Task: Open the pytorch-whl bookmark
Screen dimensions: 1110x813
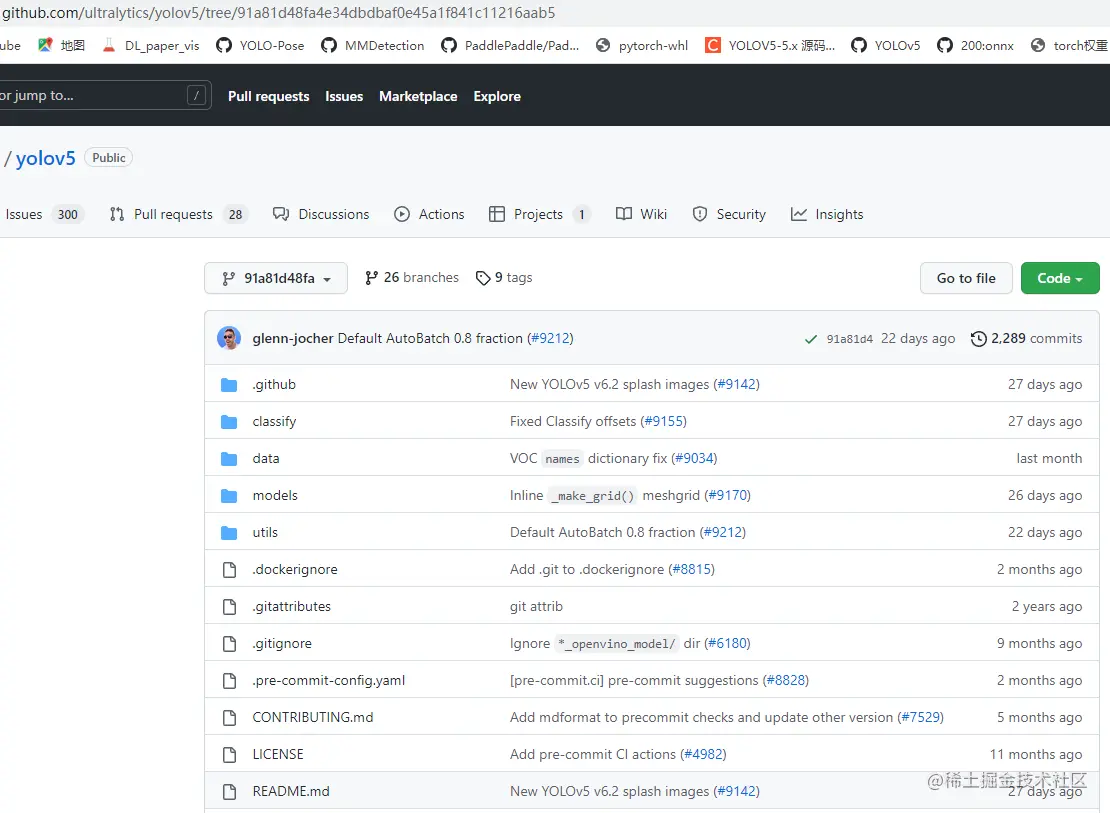Action: (641, 45)
